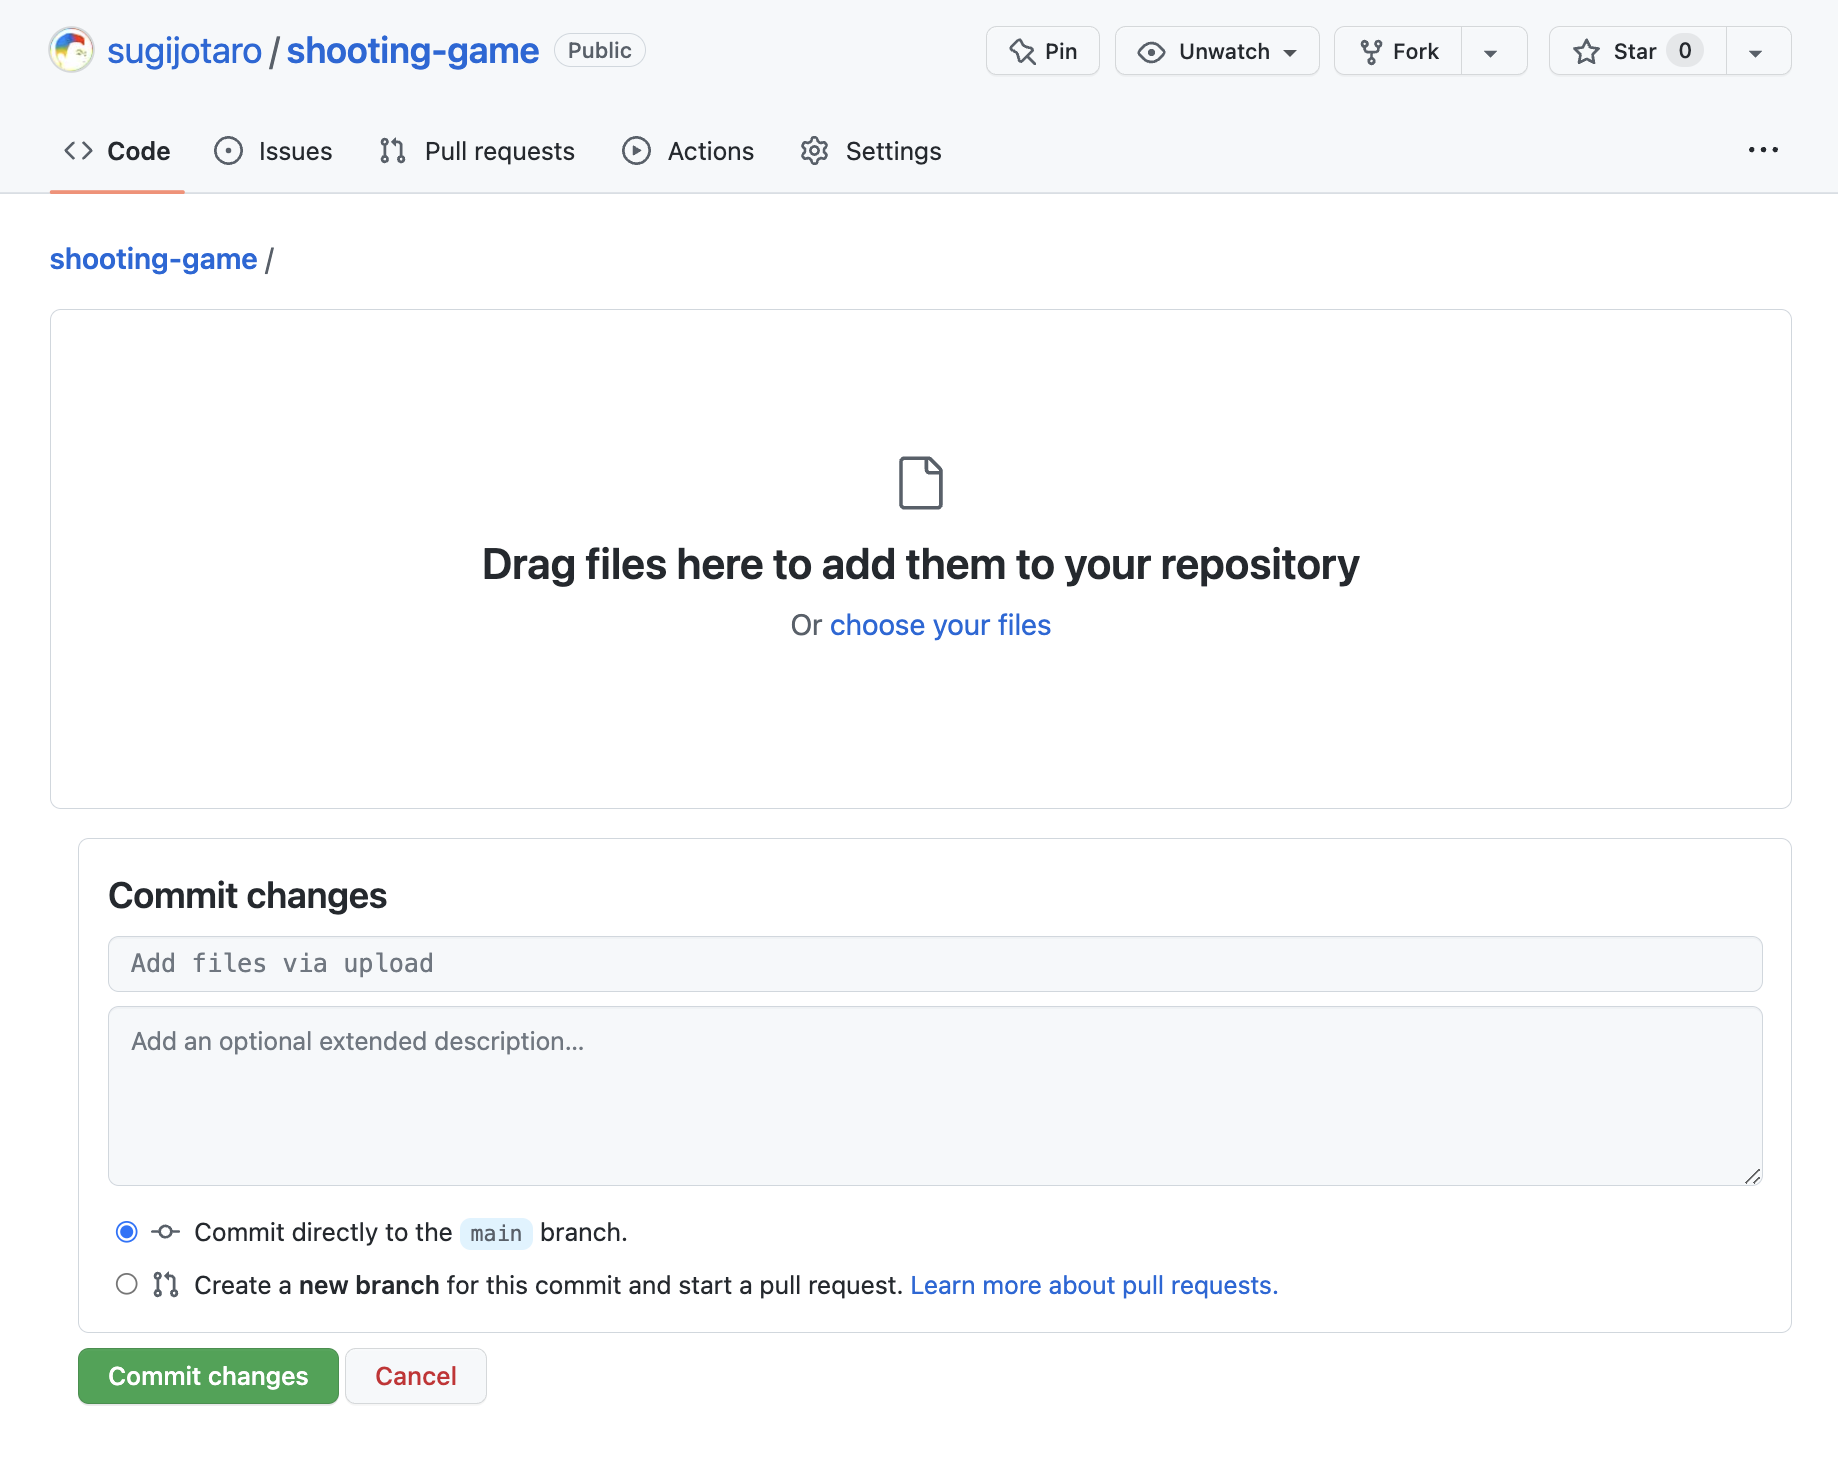Image resolution: width=1838 pixels, height=1462 pixels.
Task: Go to the Pull requests tab
Action: pos(477,151)
